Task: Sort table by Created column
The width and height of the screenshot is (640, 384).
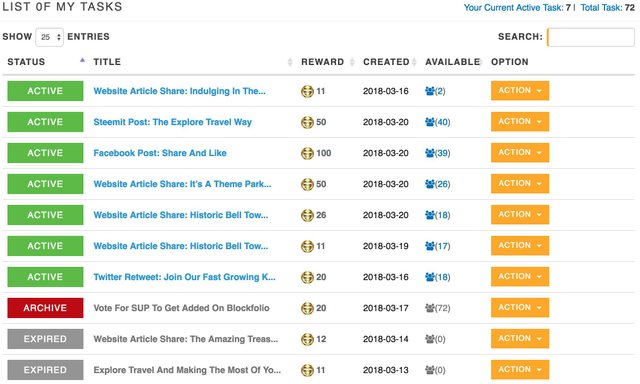Action: click(x=390, y=62)
